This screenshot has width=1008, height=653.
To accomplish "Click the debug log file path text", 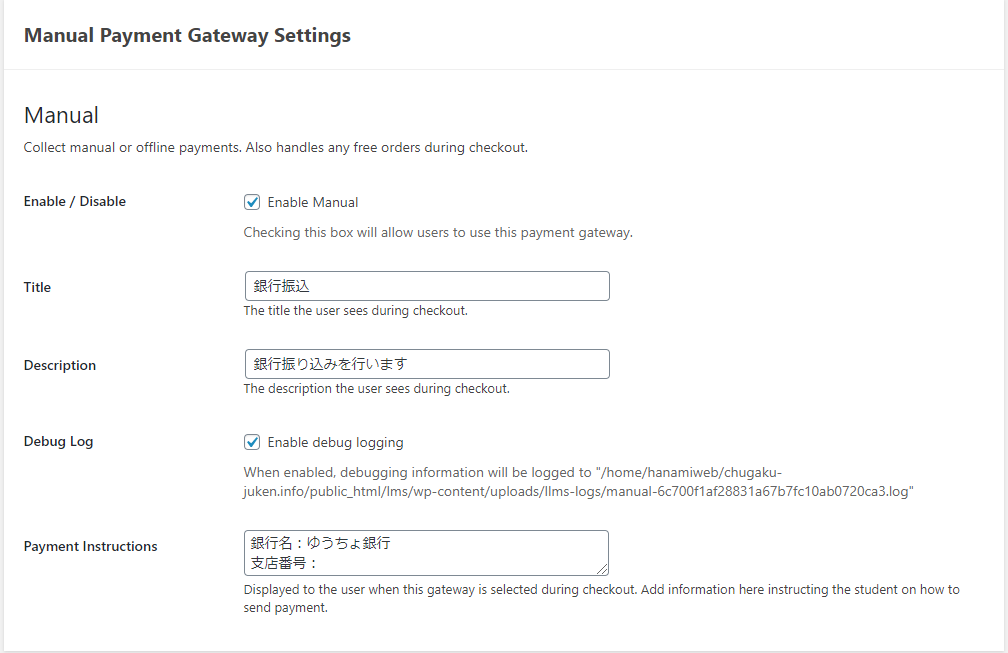I will (578, 482).
